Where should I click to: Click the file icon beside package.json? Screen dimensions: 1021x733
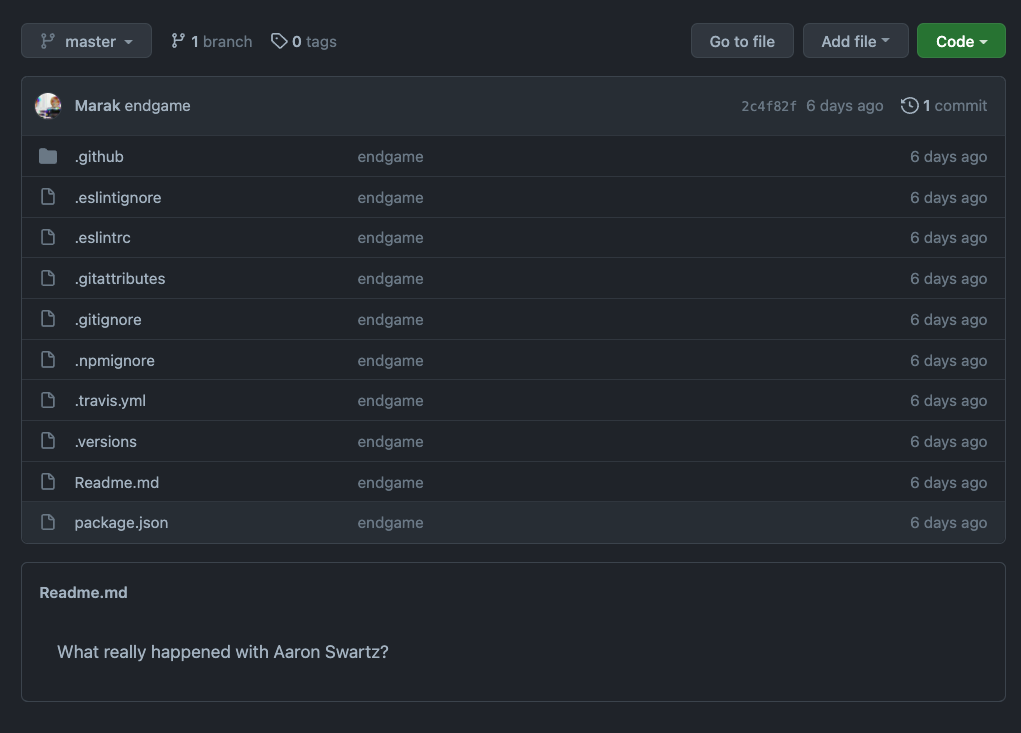[x=48, y=522]
